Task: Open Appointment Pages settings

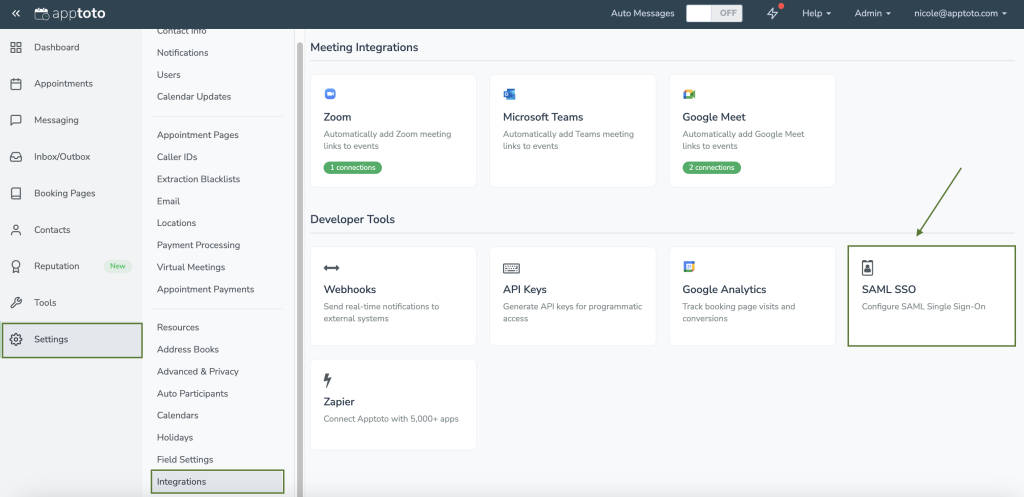Action: [x=198, y=135]
